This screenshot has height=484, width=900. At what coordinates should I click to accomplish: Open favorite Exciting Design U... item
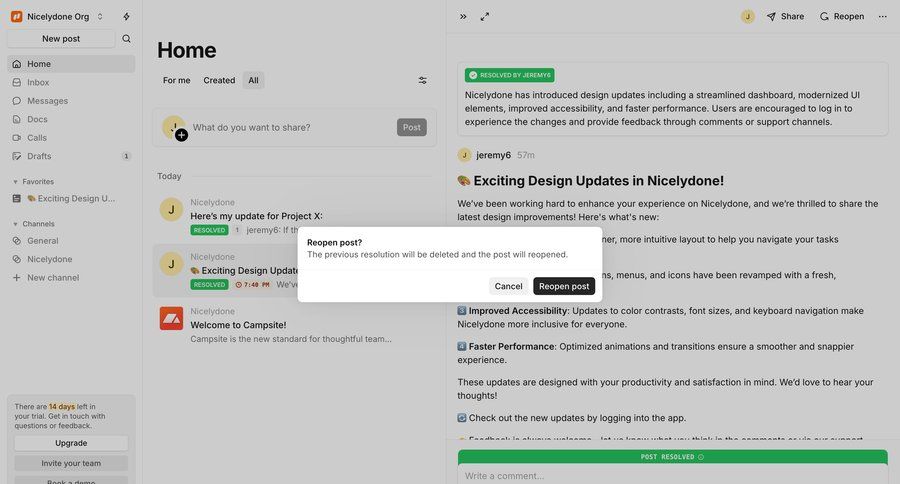click(71, 198)
